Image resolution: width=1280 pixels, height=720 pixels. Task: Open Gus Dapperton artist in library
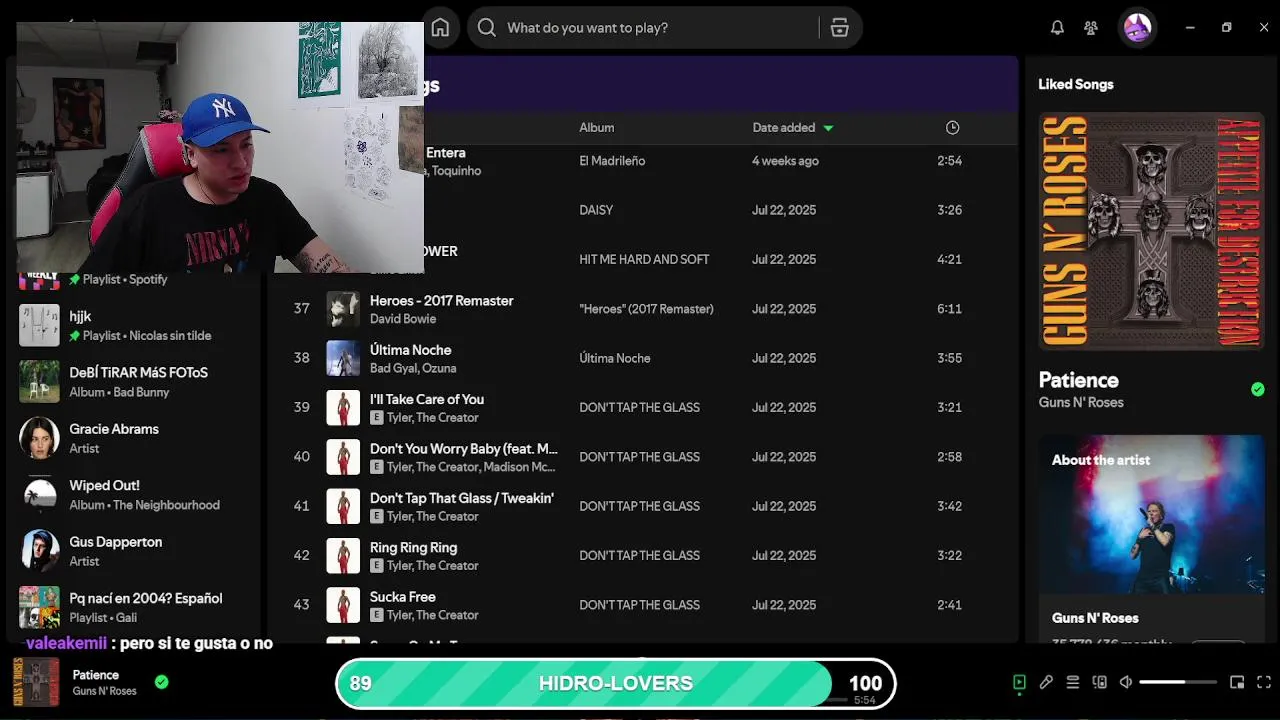tap(136, 551)
